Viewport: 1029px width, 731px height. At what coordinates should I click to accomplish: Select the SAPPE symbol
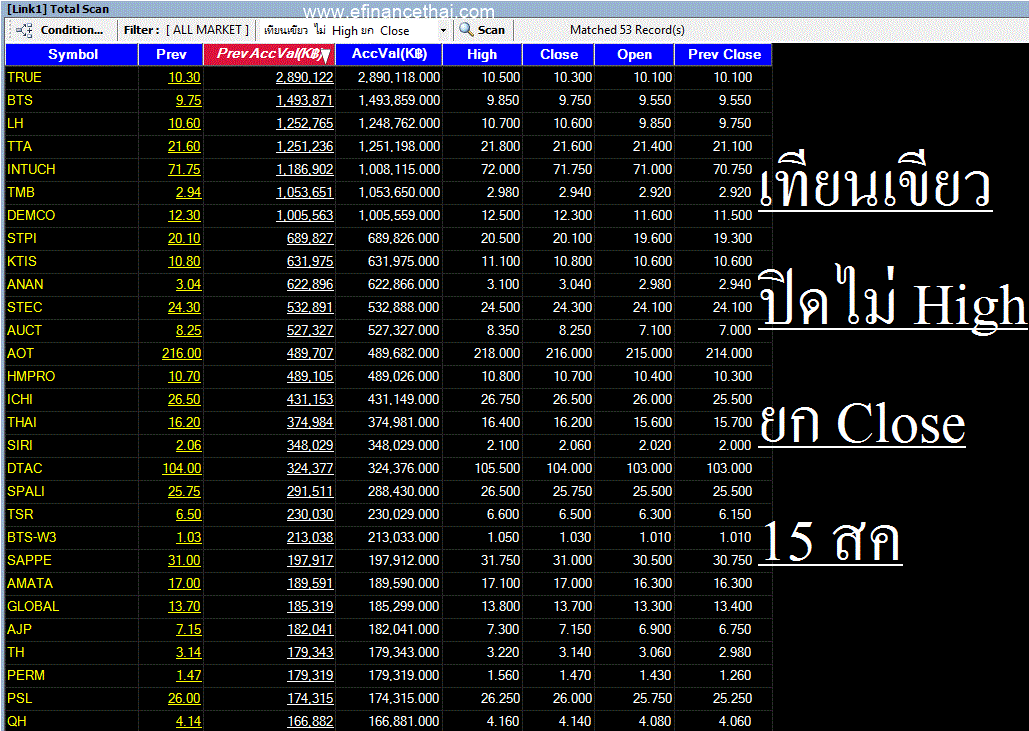coord(29,560)
